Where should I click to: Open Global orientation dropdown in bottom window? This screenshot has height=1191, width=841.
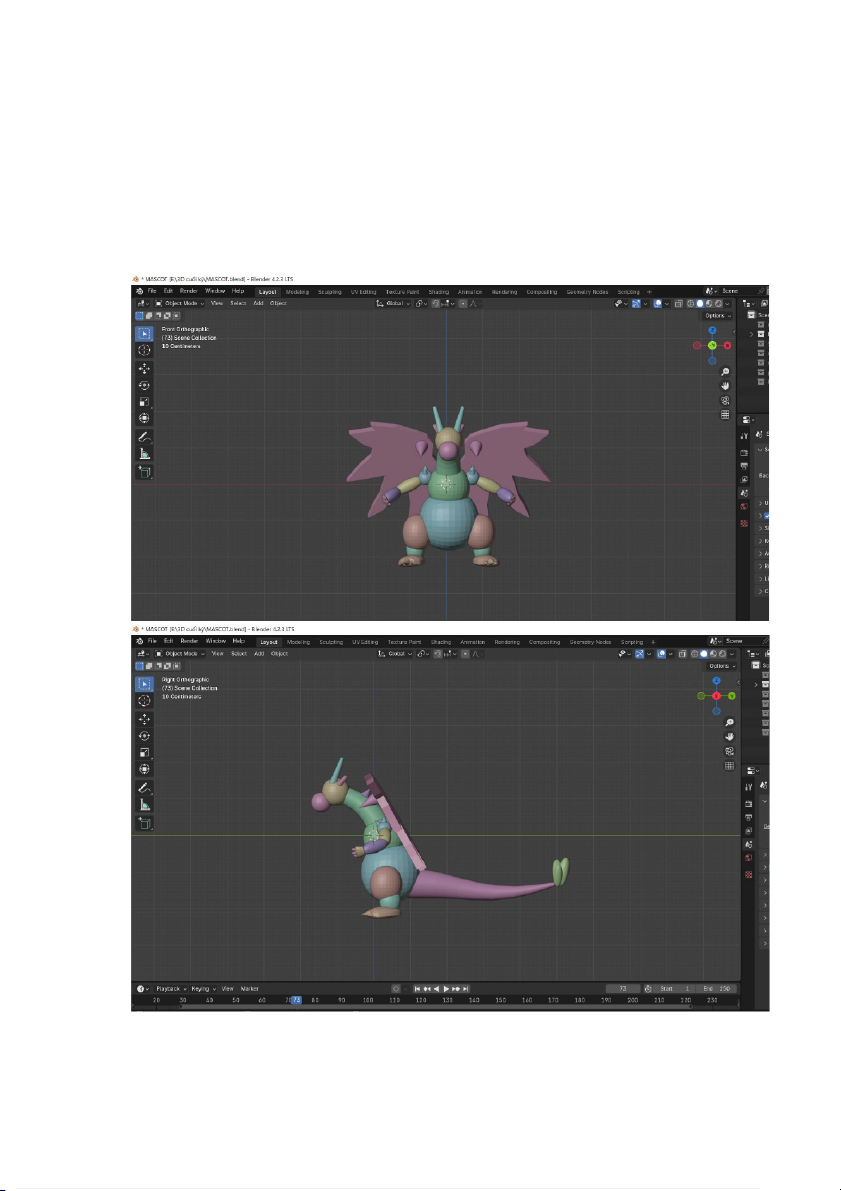click(396, 653)
